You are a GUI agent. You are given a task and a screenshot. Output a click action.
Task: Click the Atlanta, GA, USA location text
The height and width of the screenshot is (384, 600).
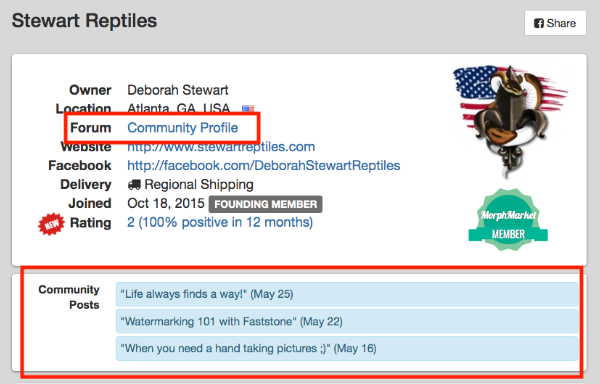point(178,108)
